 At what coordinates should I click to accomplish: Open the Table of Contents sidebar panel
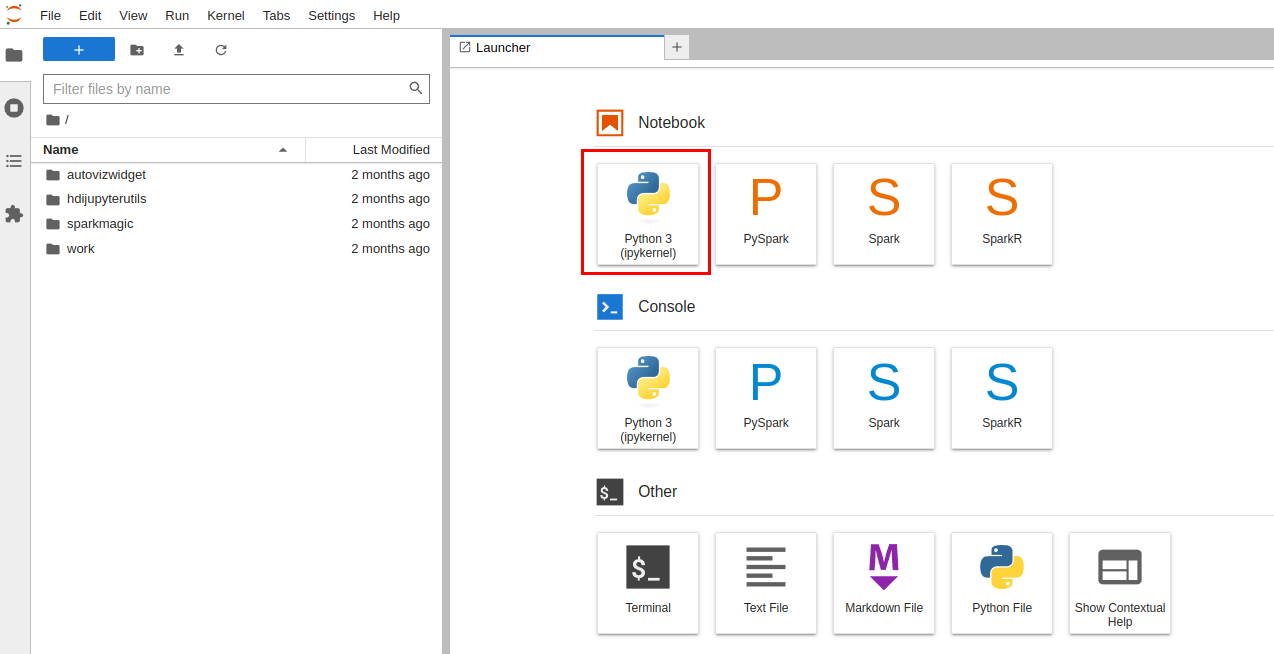tap(14, 161)
